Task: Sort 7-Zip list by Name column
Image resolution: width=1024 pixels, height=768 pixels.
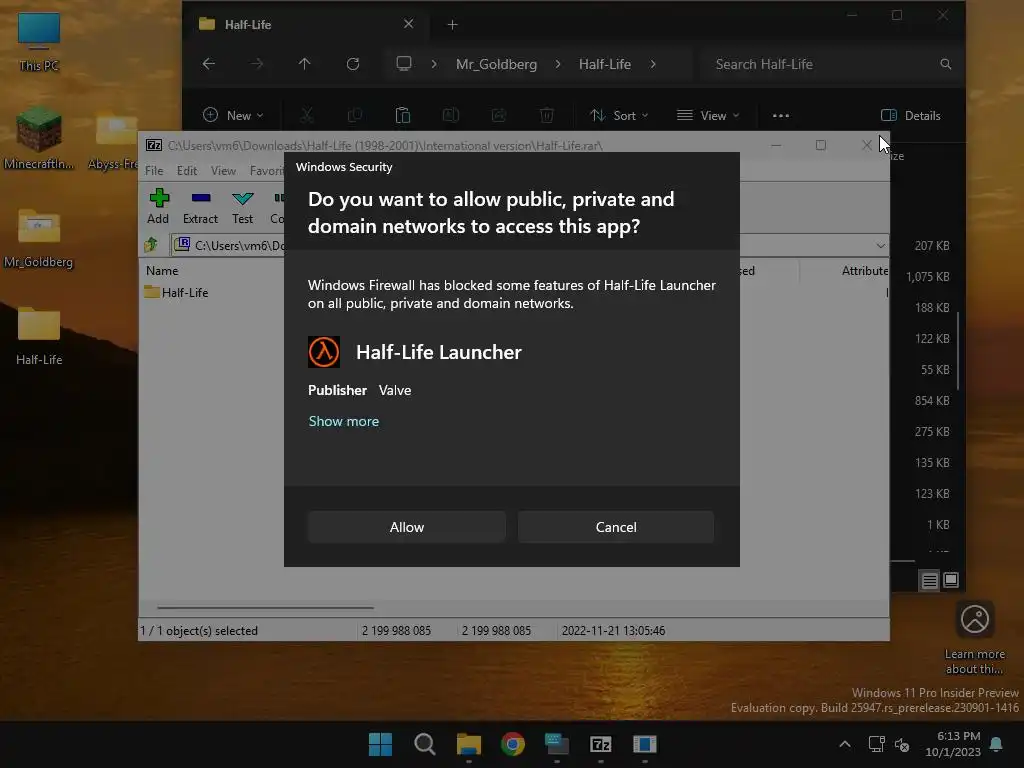Action: point(162,270)
